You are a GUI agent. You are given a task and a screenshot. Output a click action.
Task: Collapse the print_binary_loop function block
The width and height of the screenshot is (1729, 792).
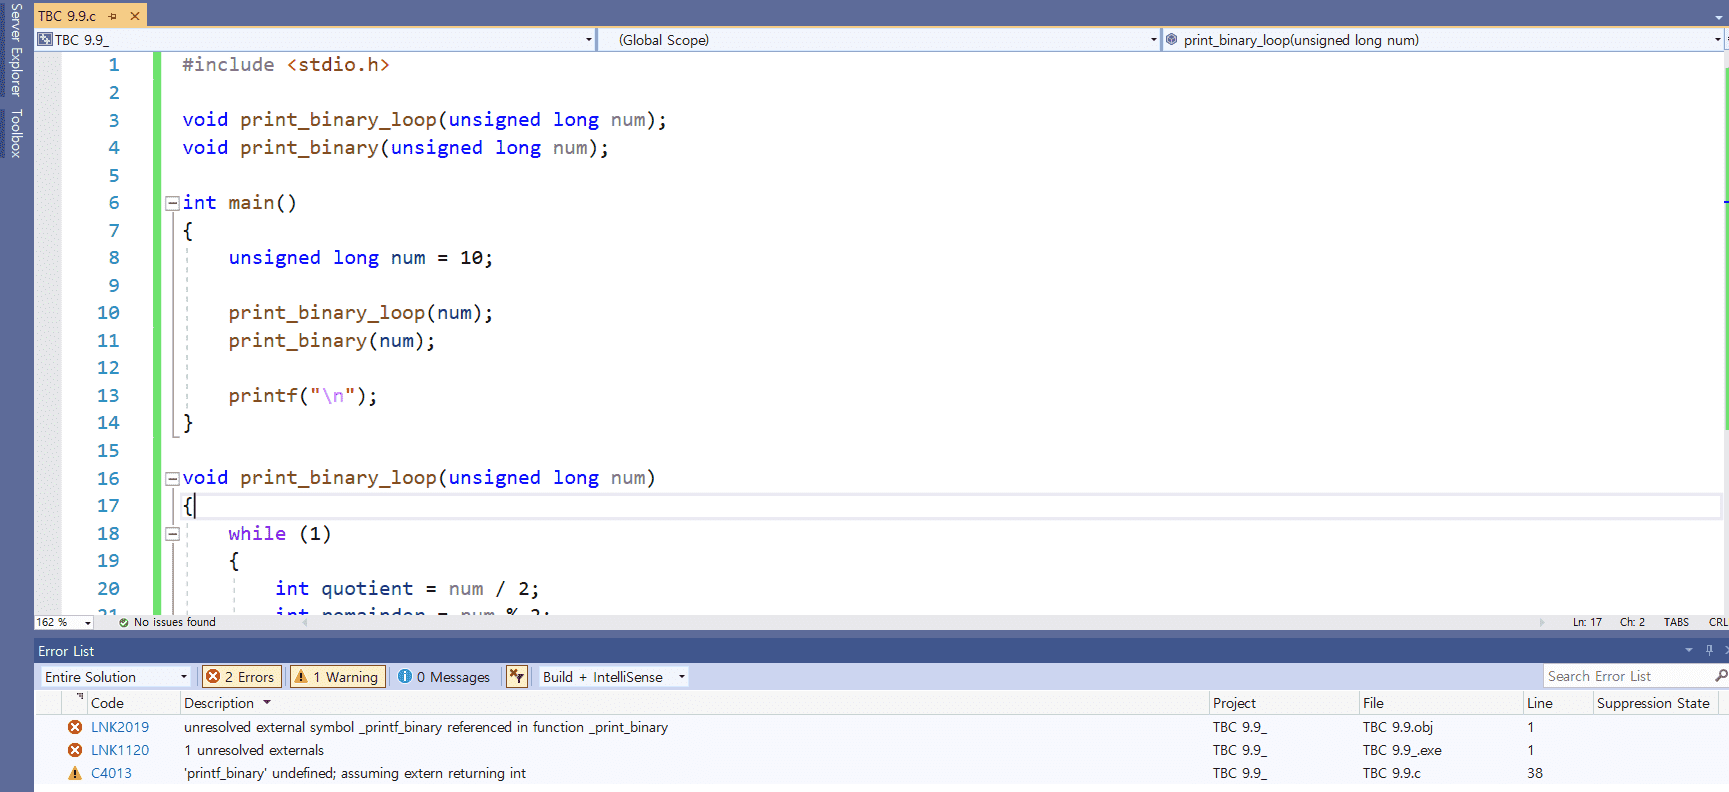coord(172,478)
